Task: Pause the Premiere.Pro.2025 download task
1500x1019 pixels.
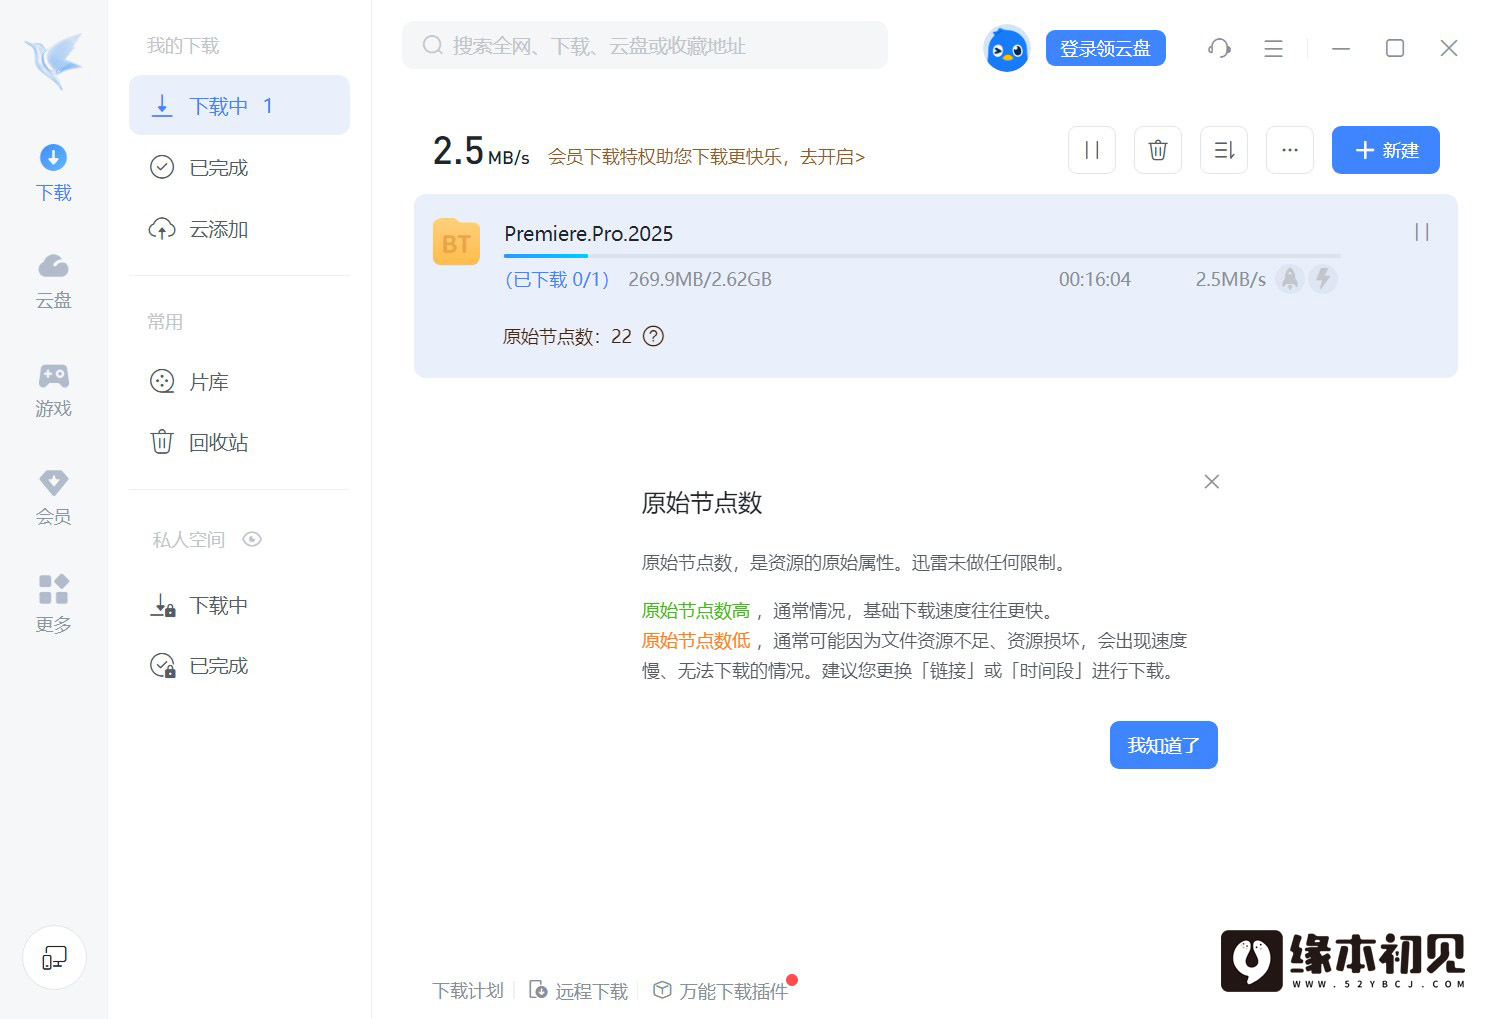Action: [1421, 232]
